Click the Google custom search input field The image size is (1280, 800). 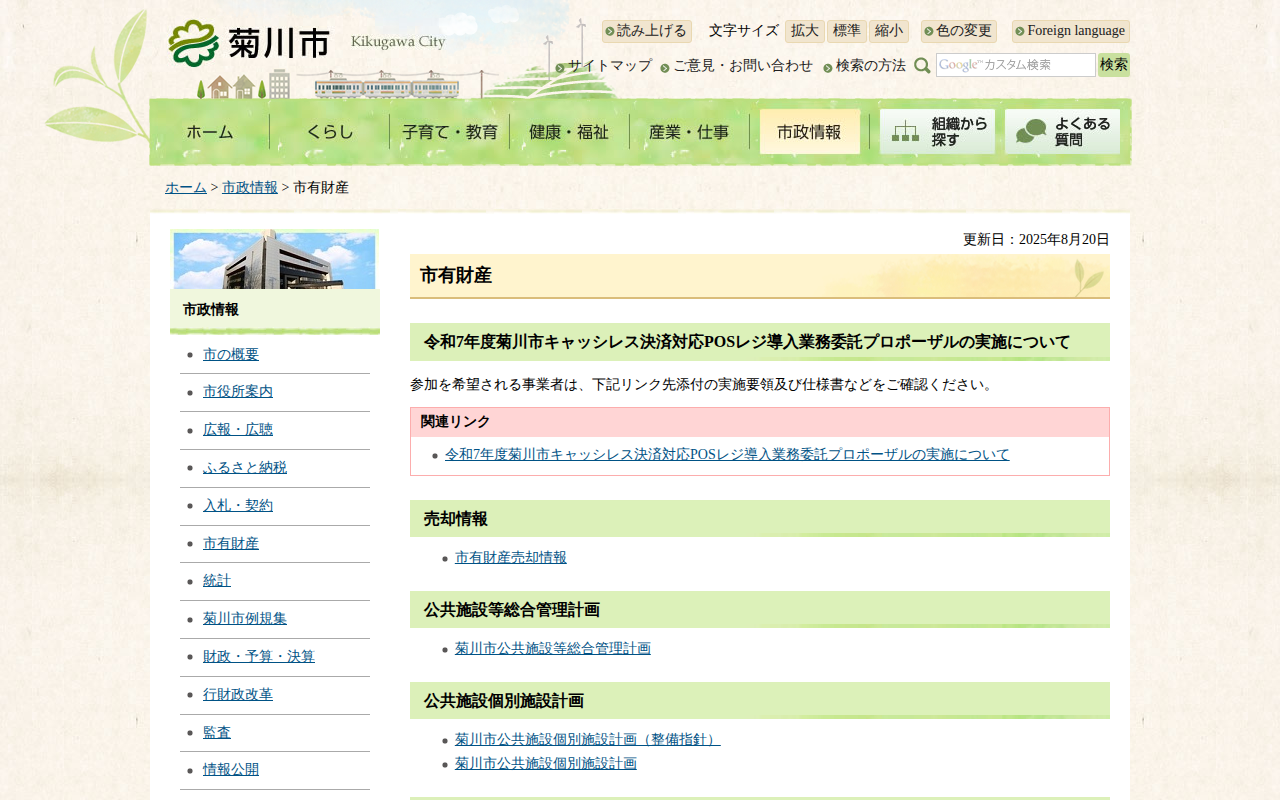(1015, 65)
